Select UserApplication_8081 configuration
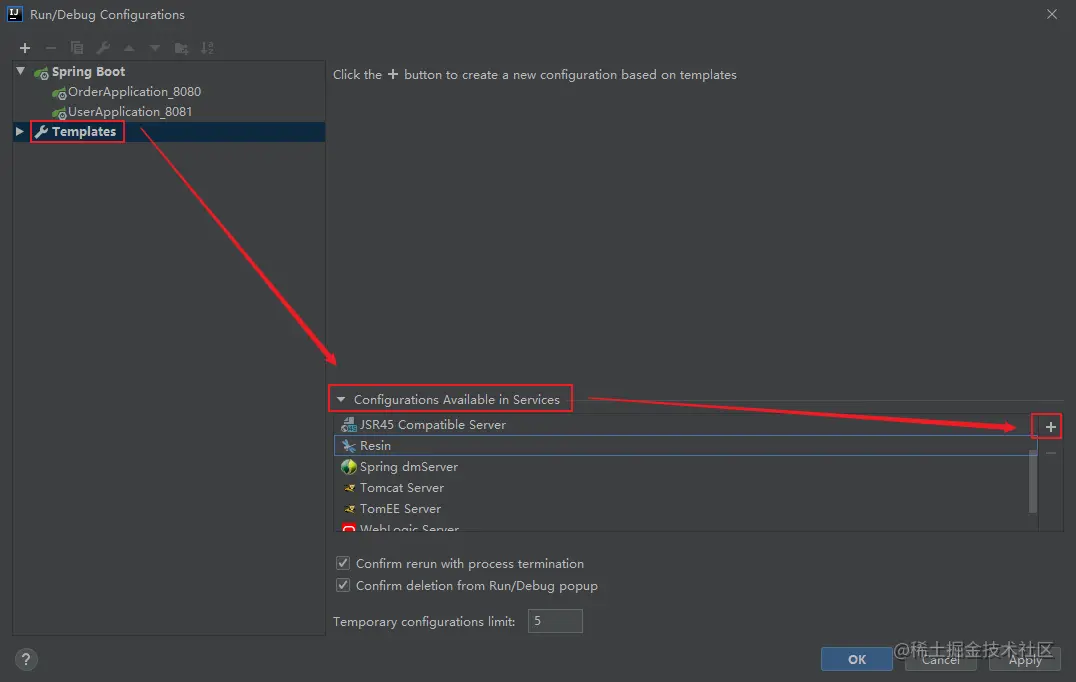The width and height of the screenshot is (1076, 682). [130, 112]
